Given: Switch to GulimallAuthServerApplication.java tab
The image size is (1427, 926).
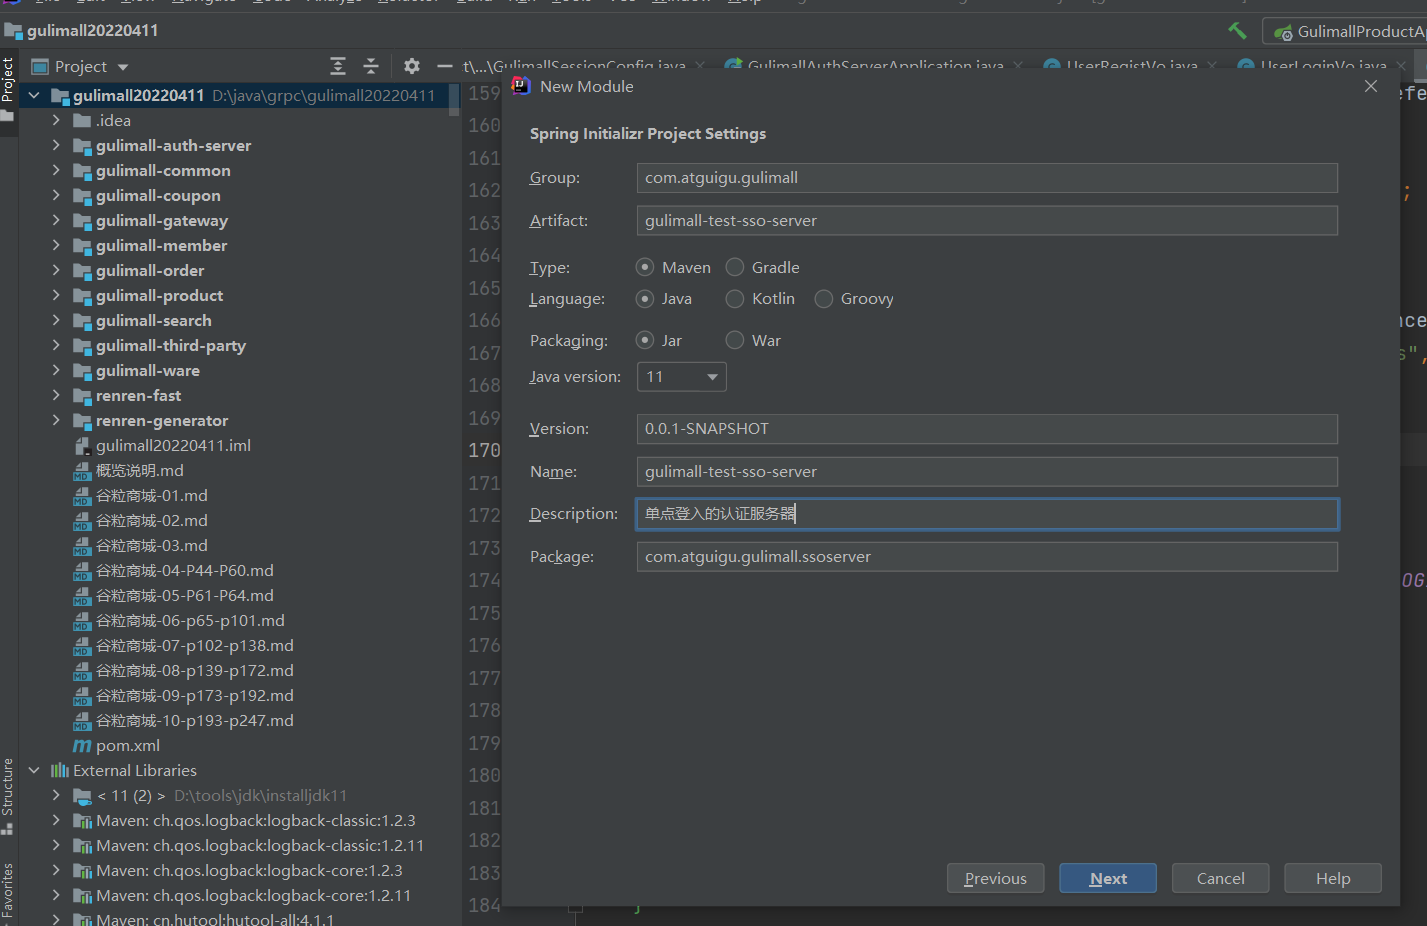Looking at the screenshot, I should pos(875,66).
